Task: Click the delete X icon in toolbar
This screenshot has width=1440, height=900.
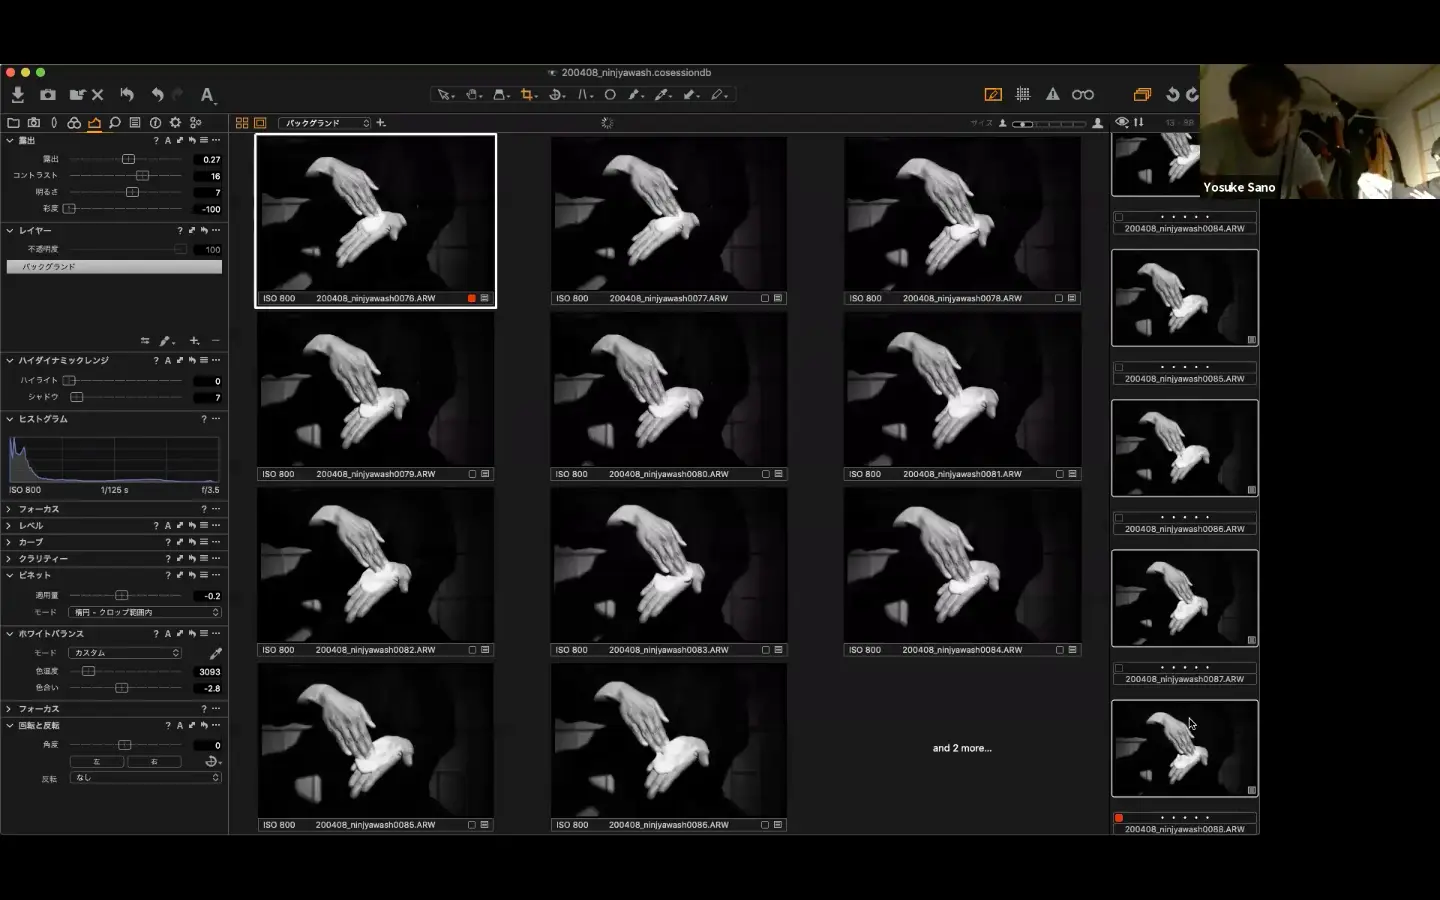Action: (x=98, y=95)
